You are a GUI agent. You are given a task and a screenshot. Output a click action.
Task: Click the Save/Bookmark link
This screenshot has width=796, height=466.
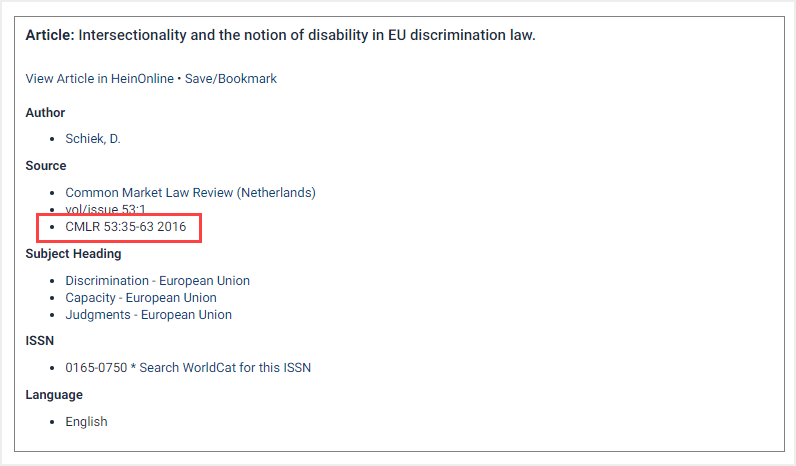[230, 79]
